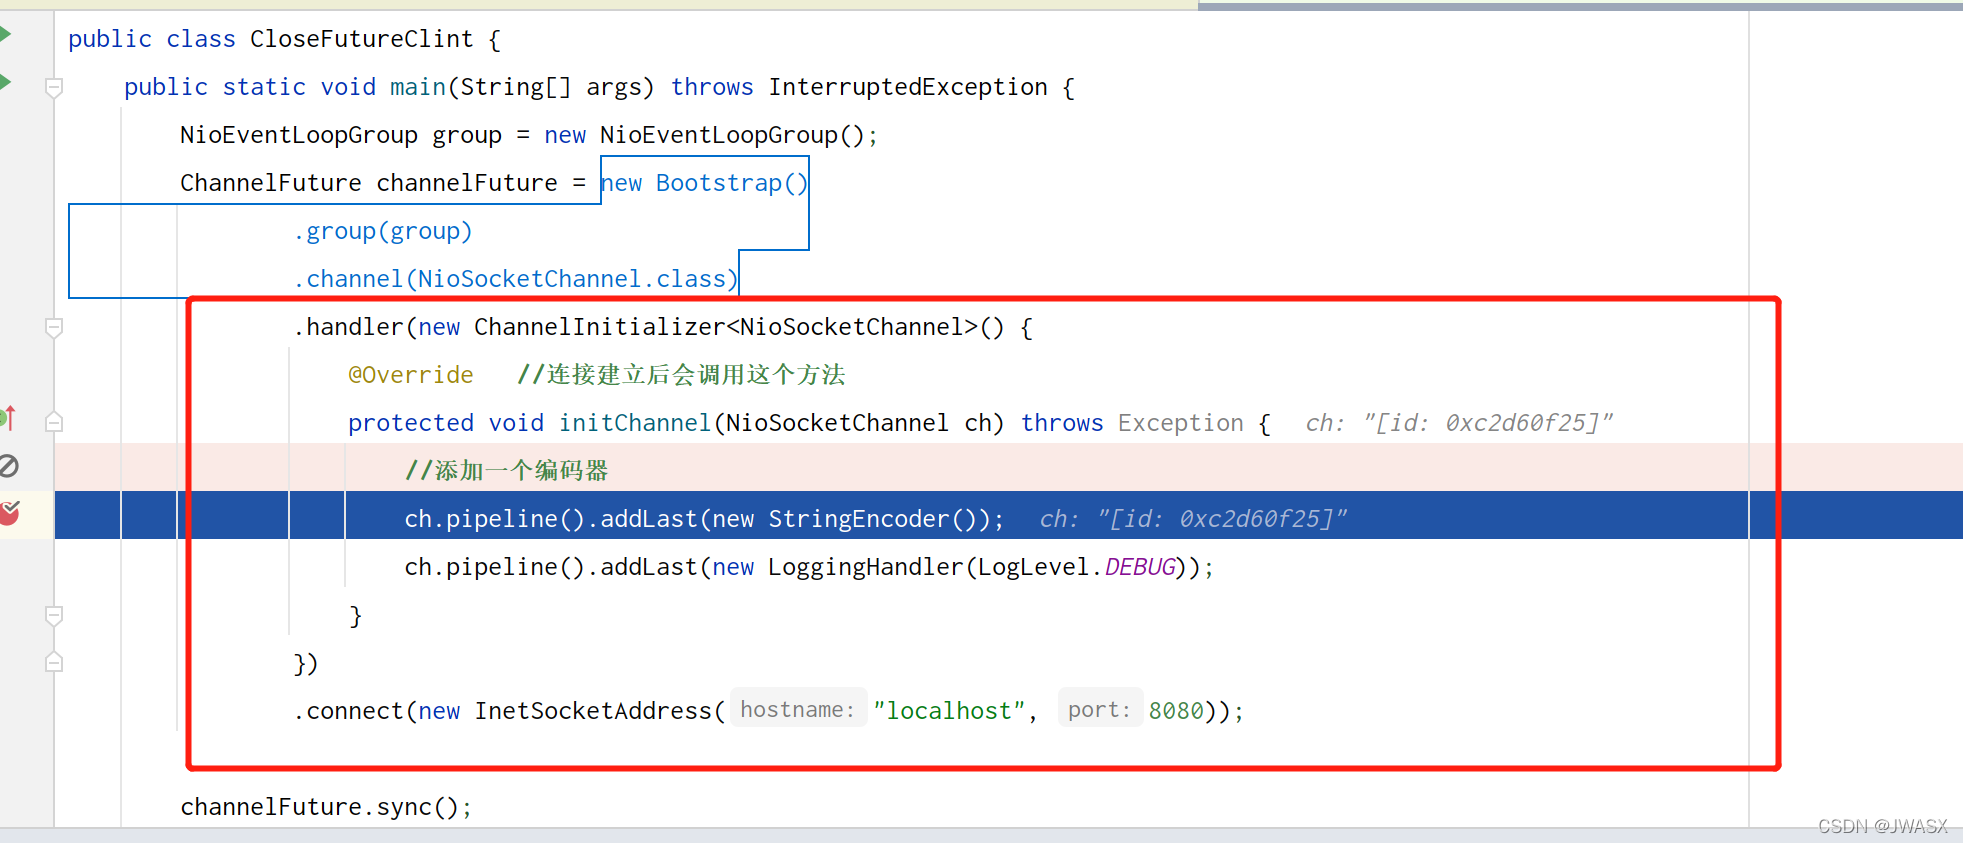This screenshot has height=843, width=1963.
Task: Click class name CloseFutureClint
Action: pos(361,39)
